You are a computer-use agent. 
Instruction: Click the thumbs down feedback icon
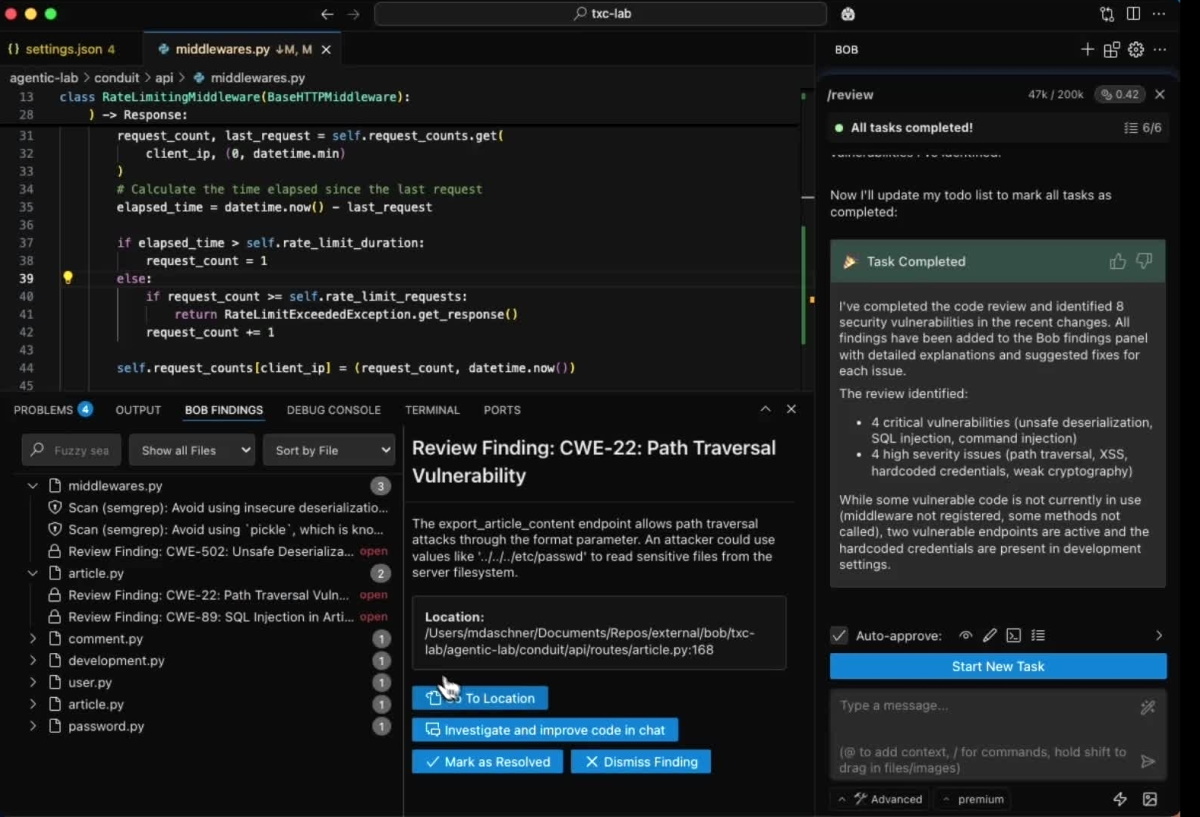[1144, 262]
